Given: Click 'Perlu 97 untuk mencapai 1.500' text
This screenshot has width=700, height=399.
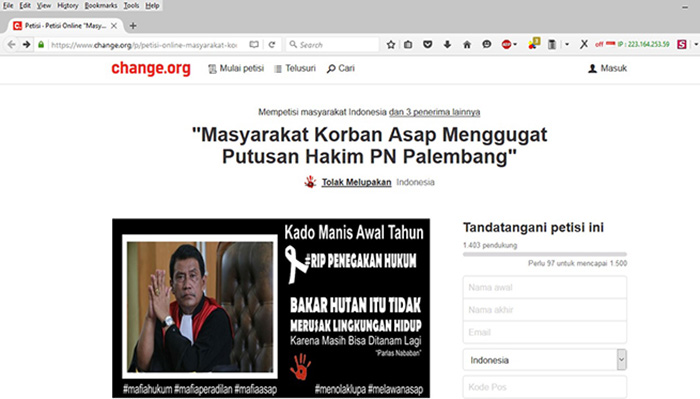Looking at the screenshot, I should (x=577, y=263).
